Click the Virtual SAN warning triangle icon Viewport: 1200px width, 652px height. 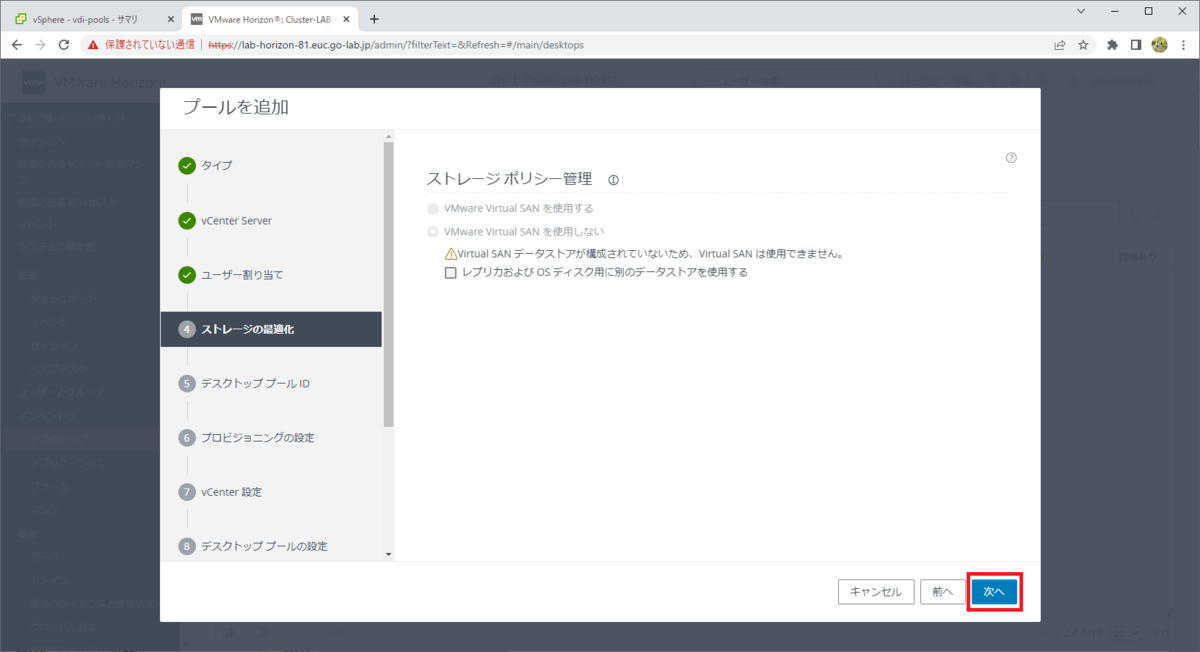[451, 254]
